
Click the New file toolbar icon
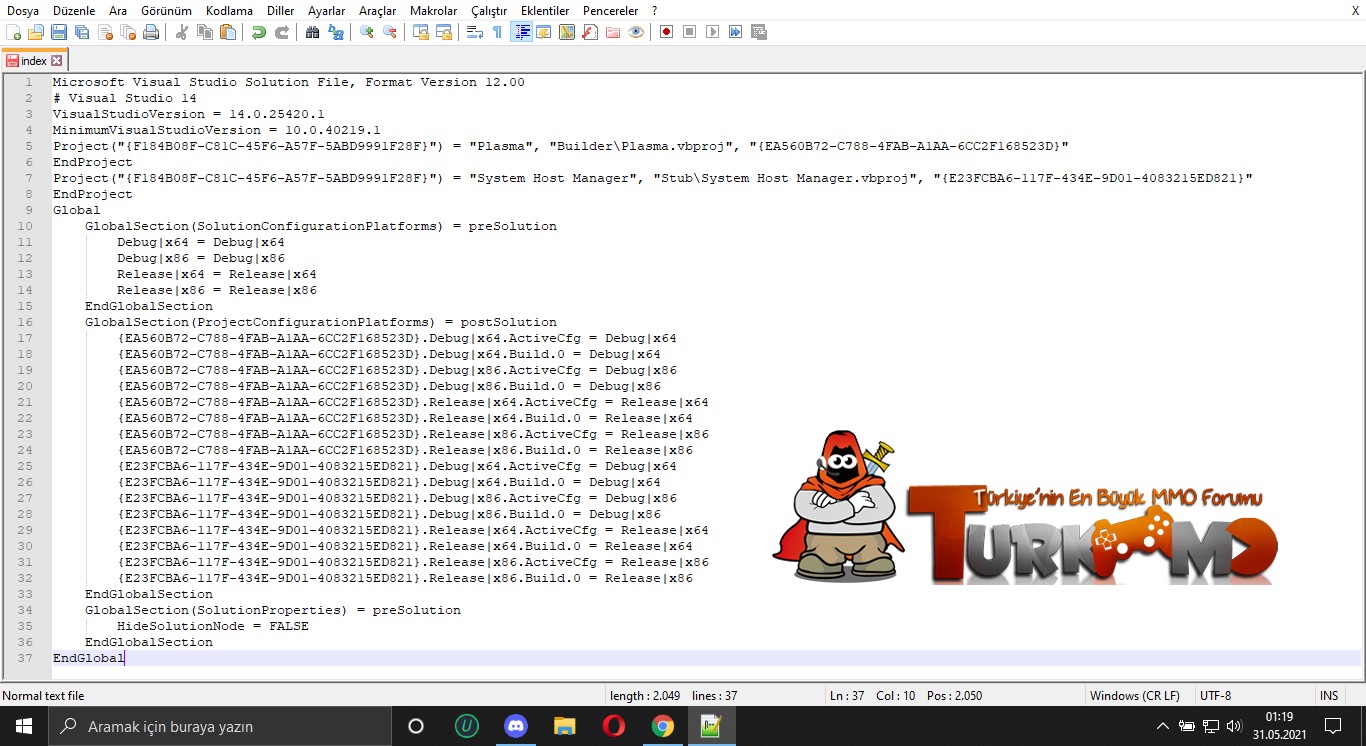[13, 32]
